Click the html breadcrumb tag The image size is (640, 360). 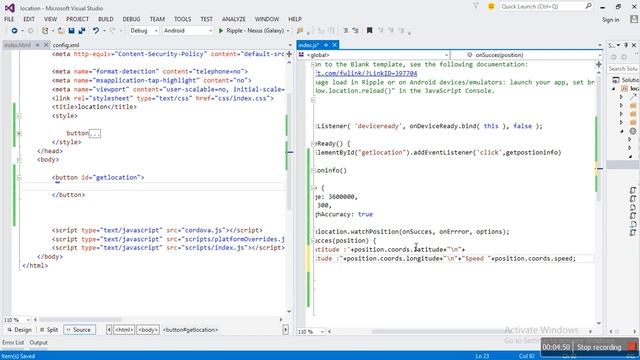124,330
